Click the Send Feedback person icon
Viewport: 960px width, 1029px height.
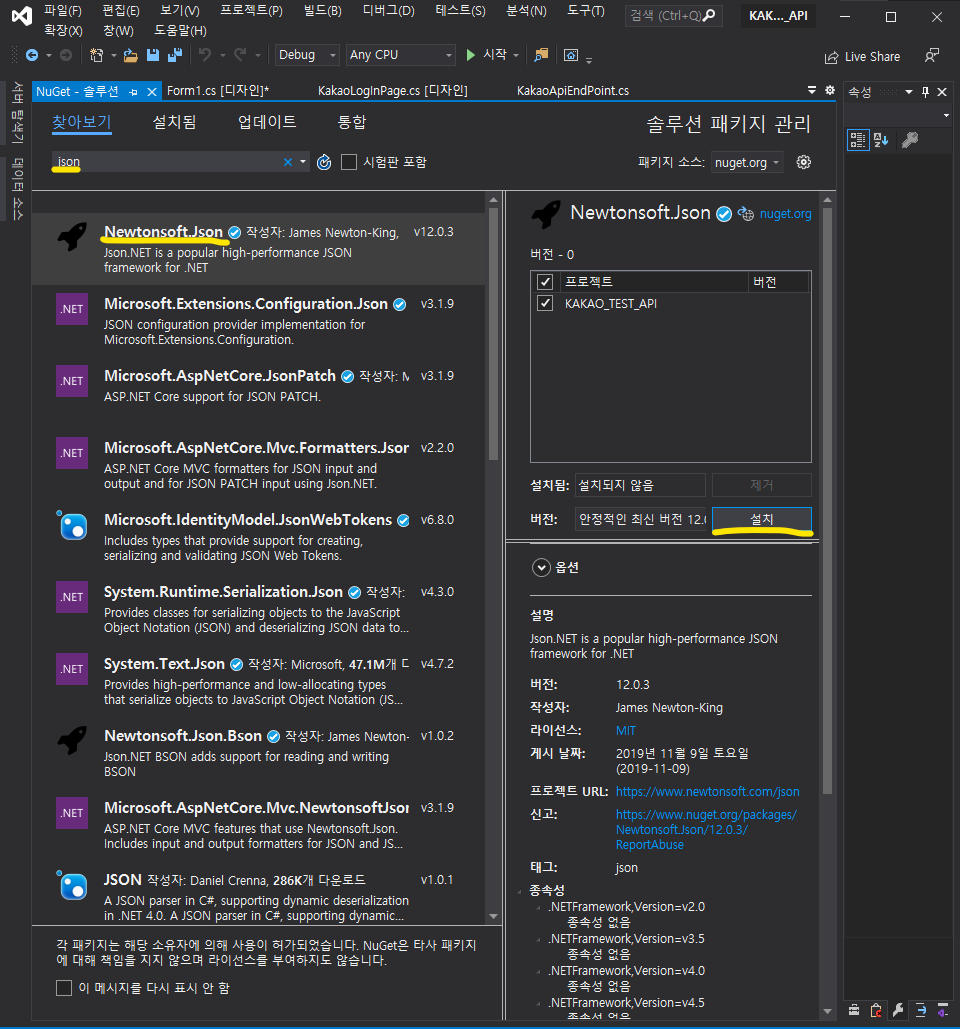click(x=931, y=56)
